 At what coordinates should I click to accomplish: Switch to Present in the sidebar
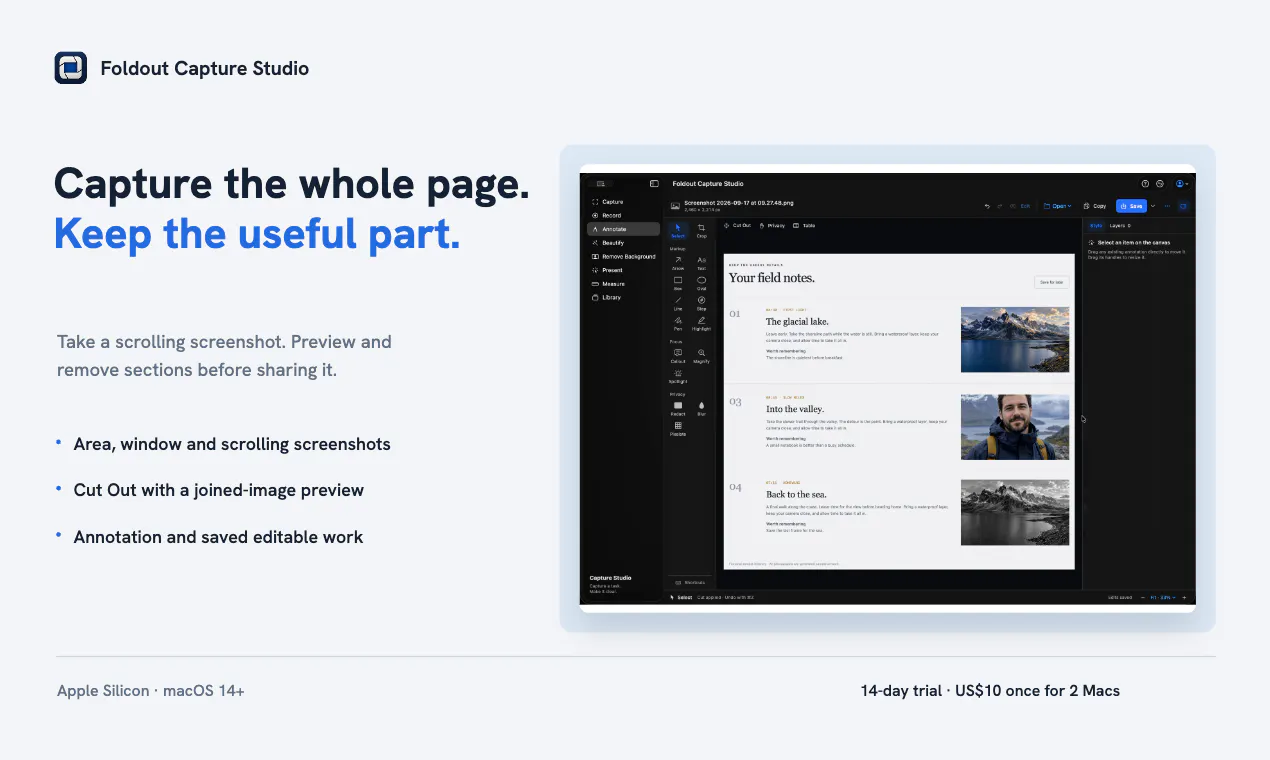click(623, 270)
